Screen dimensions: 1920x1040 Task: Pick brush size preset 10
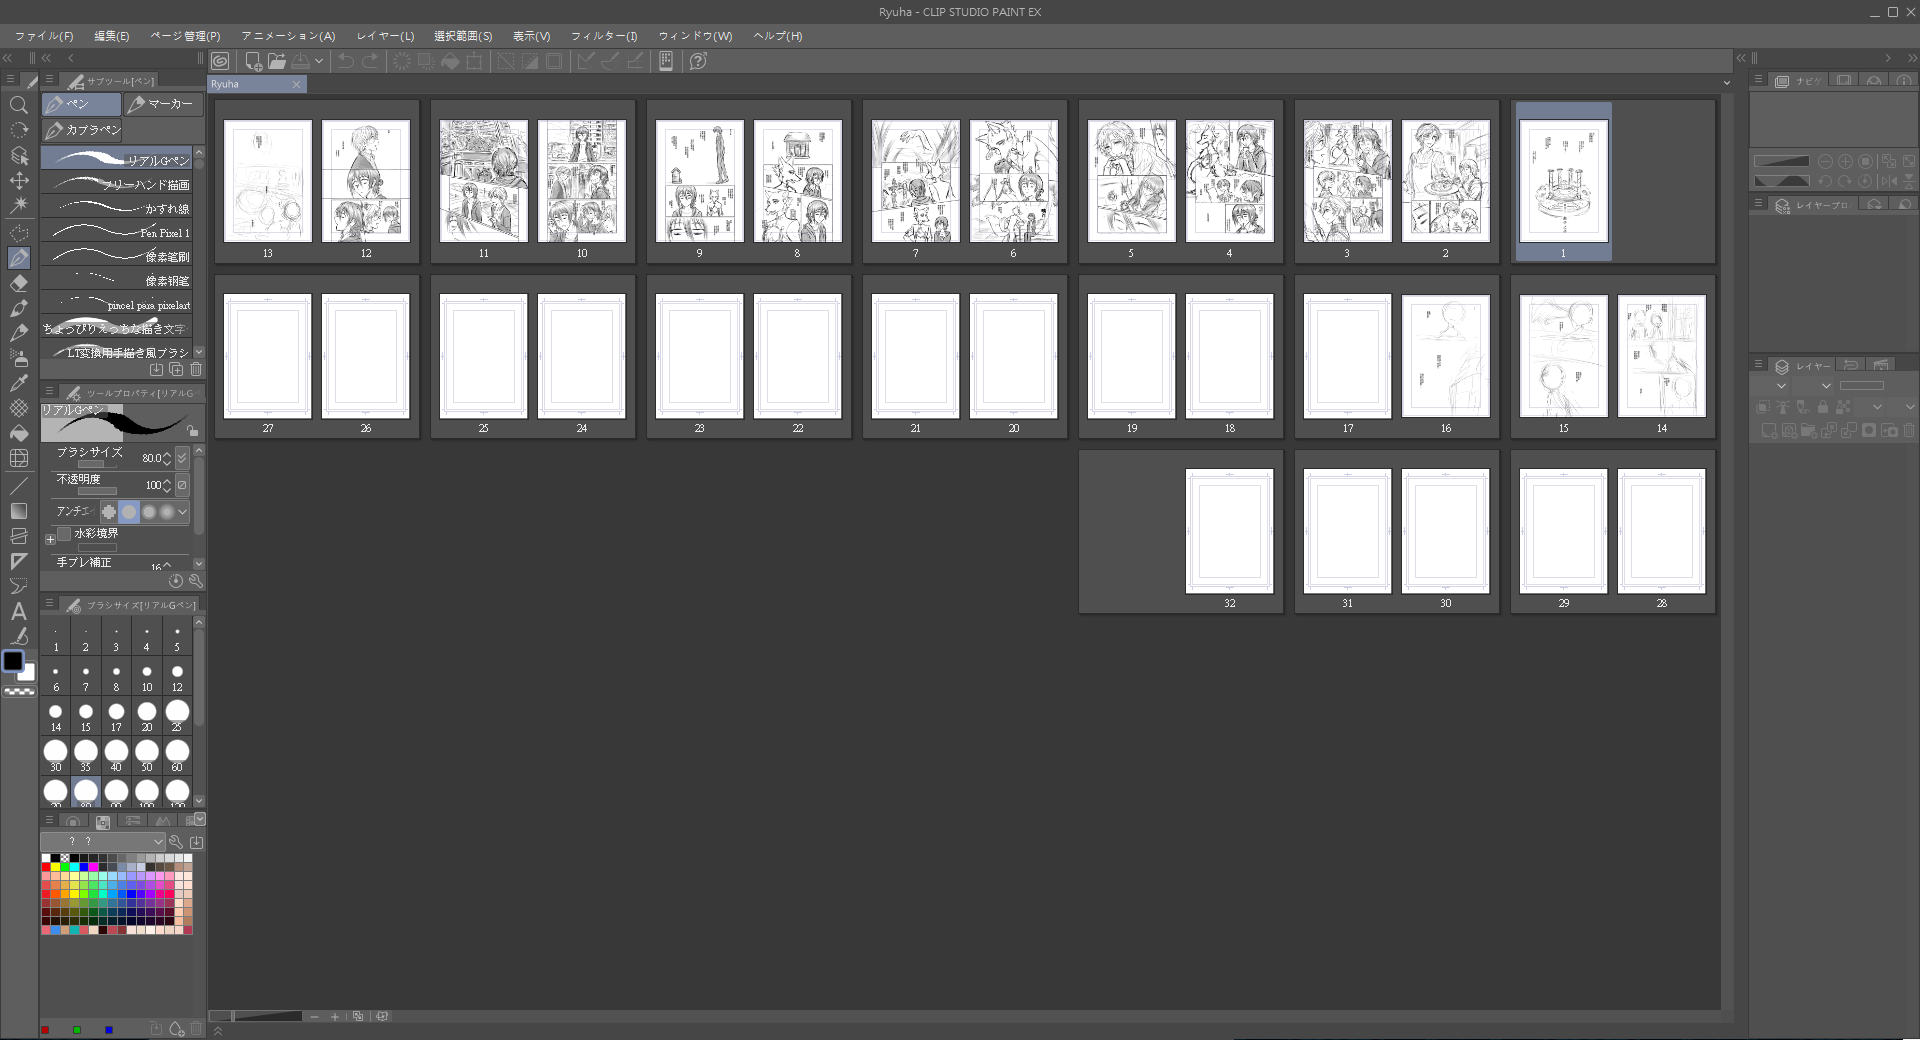pos(147,677)
